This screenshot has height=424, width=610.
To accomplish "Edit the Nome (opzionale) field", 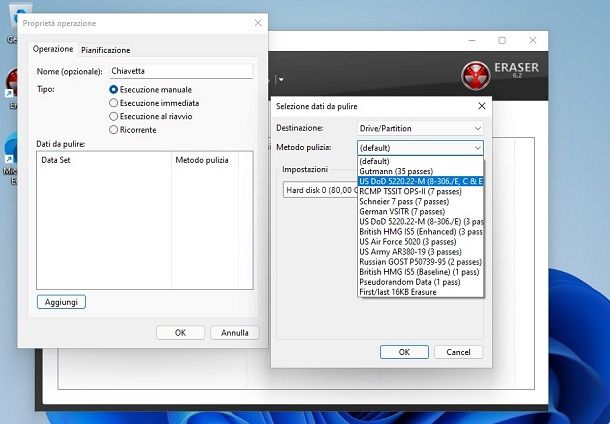I will [181, 71].
